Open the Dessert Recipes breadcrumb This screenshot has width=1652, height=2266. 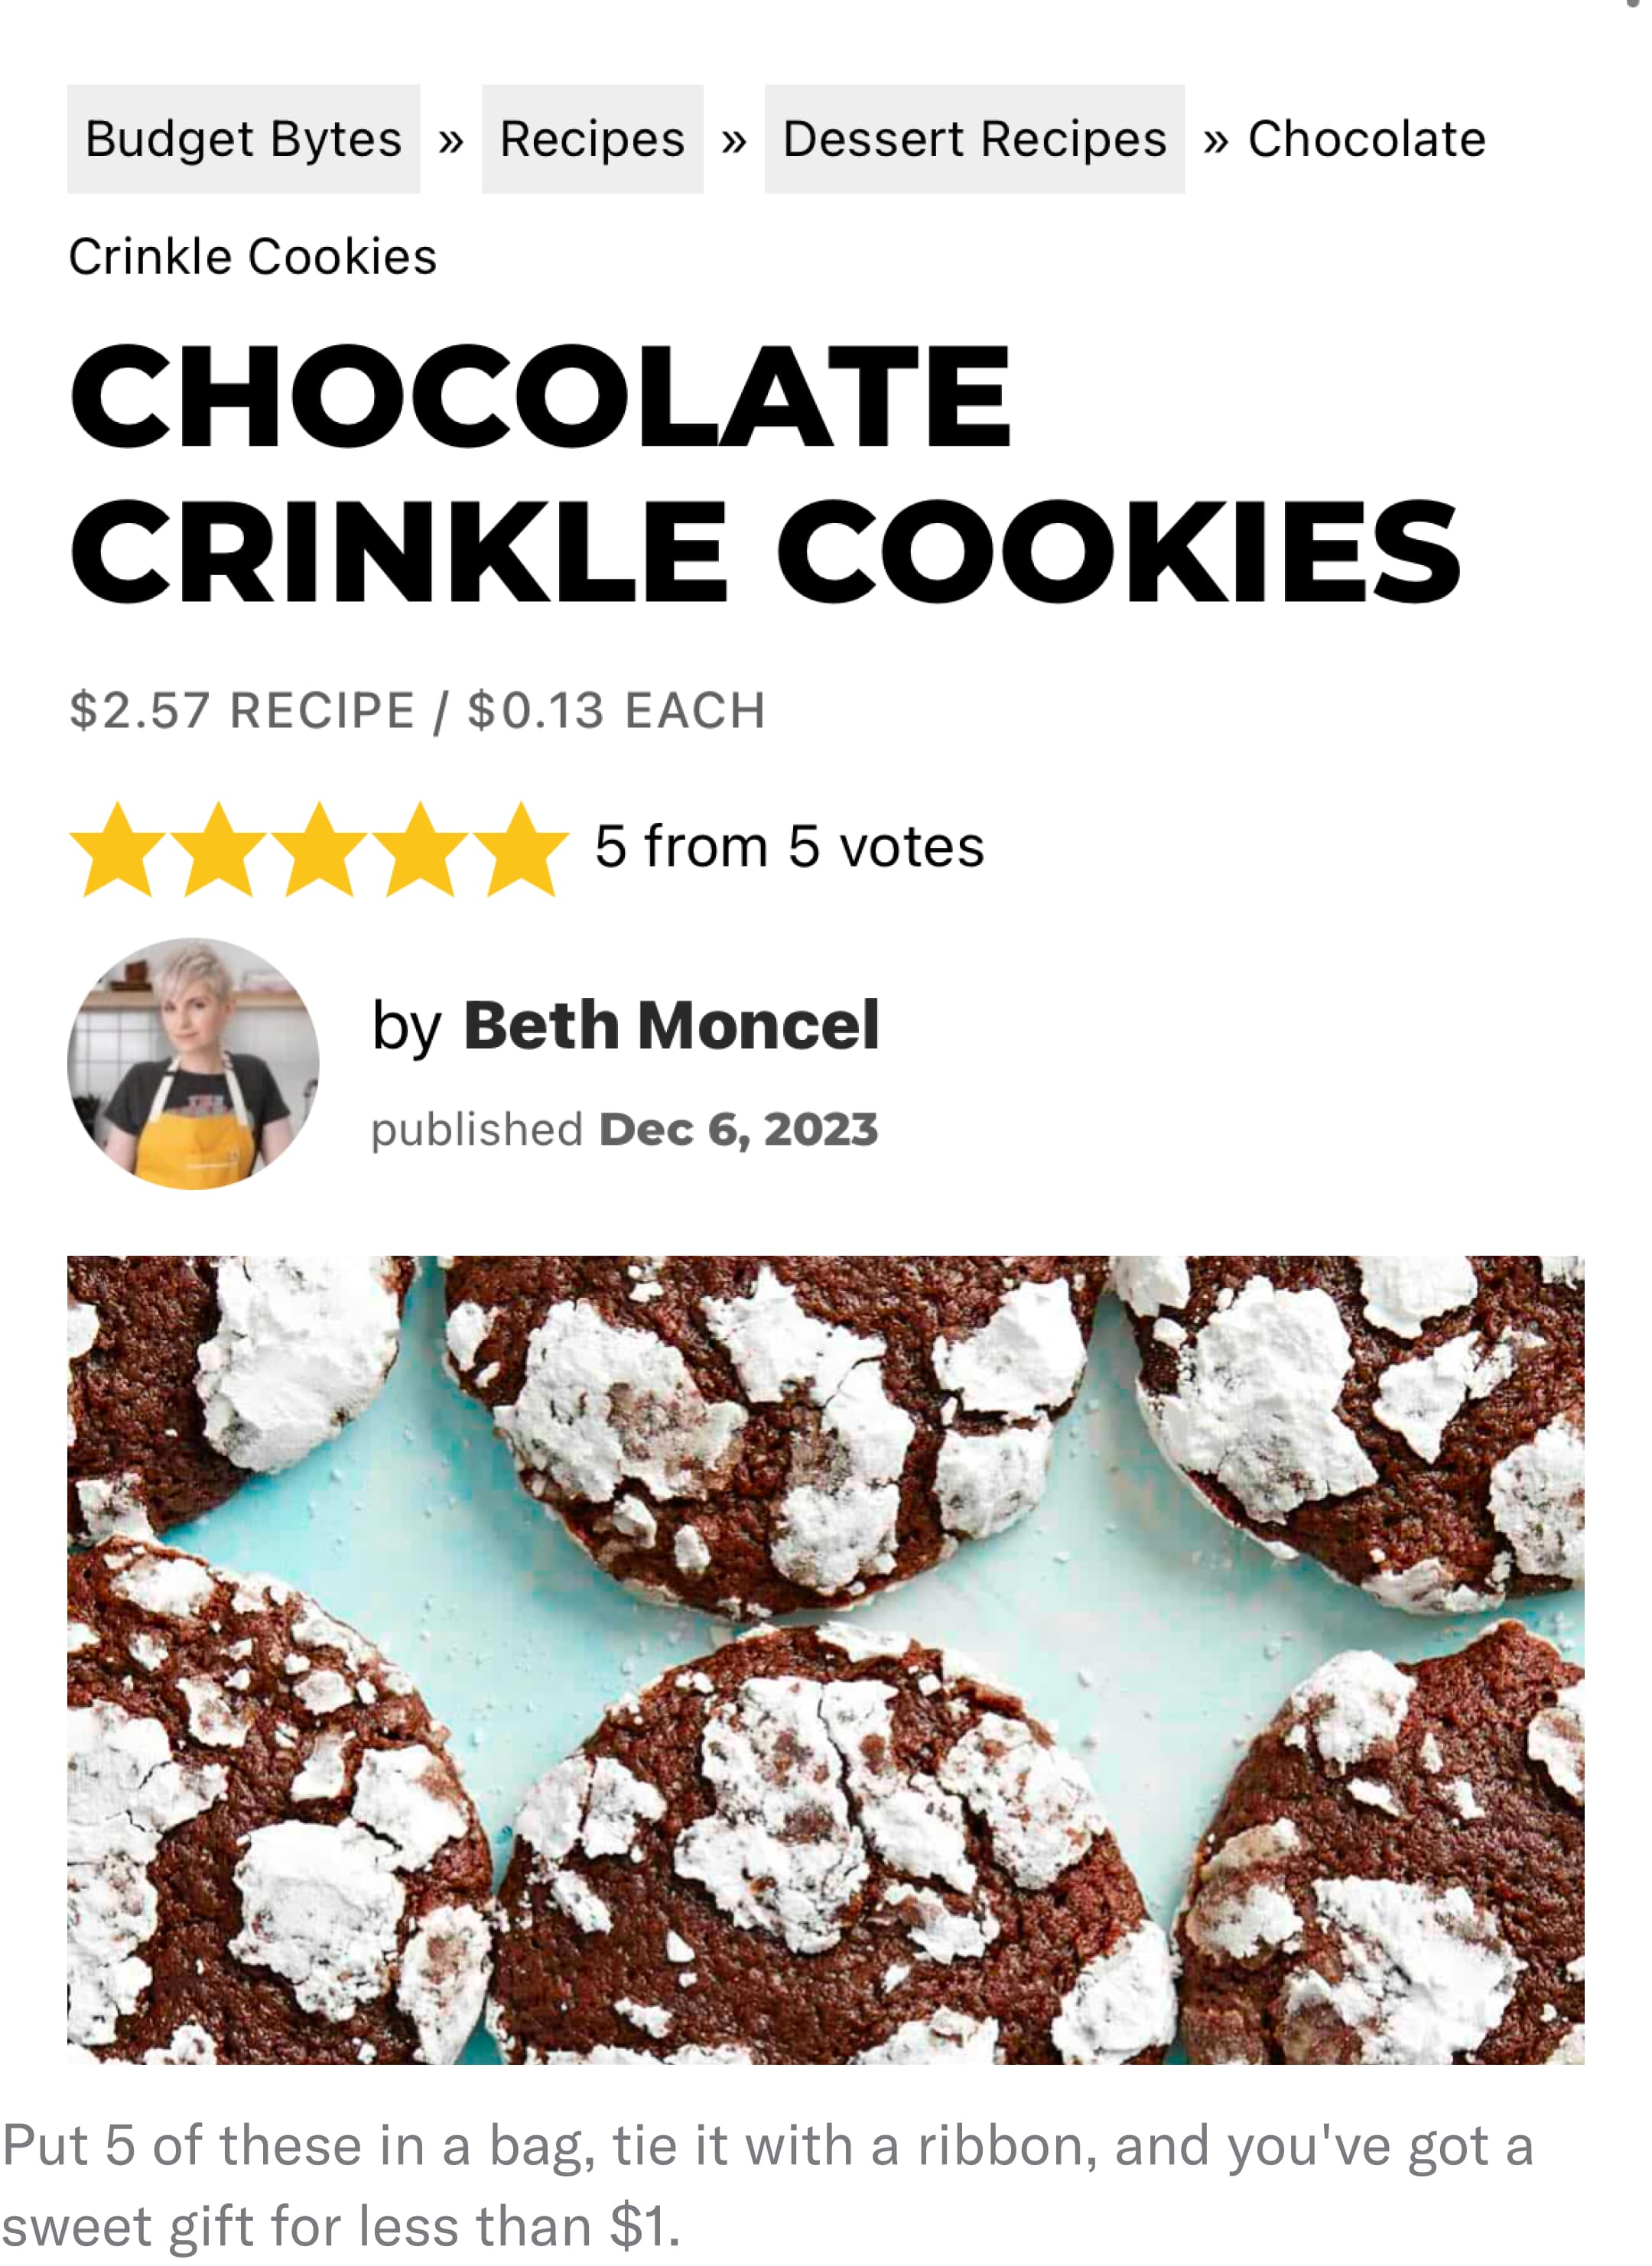pyautogui.click(x=974, y=139)
